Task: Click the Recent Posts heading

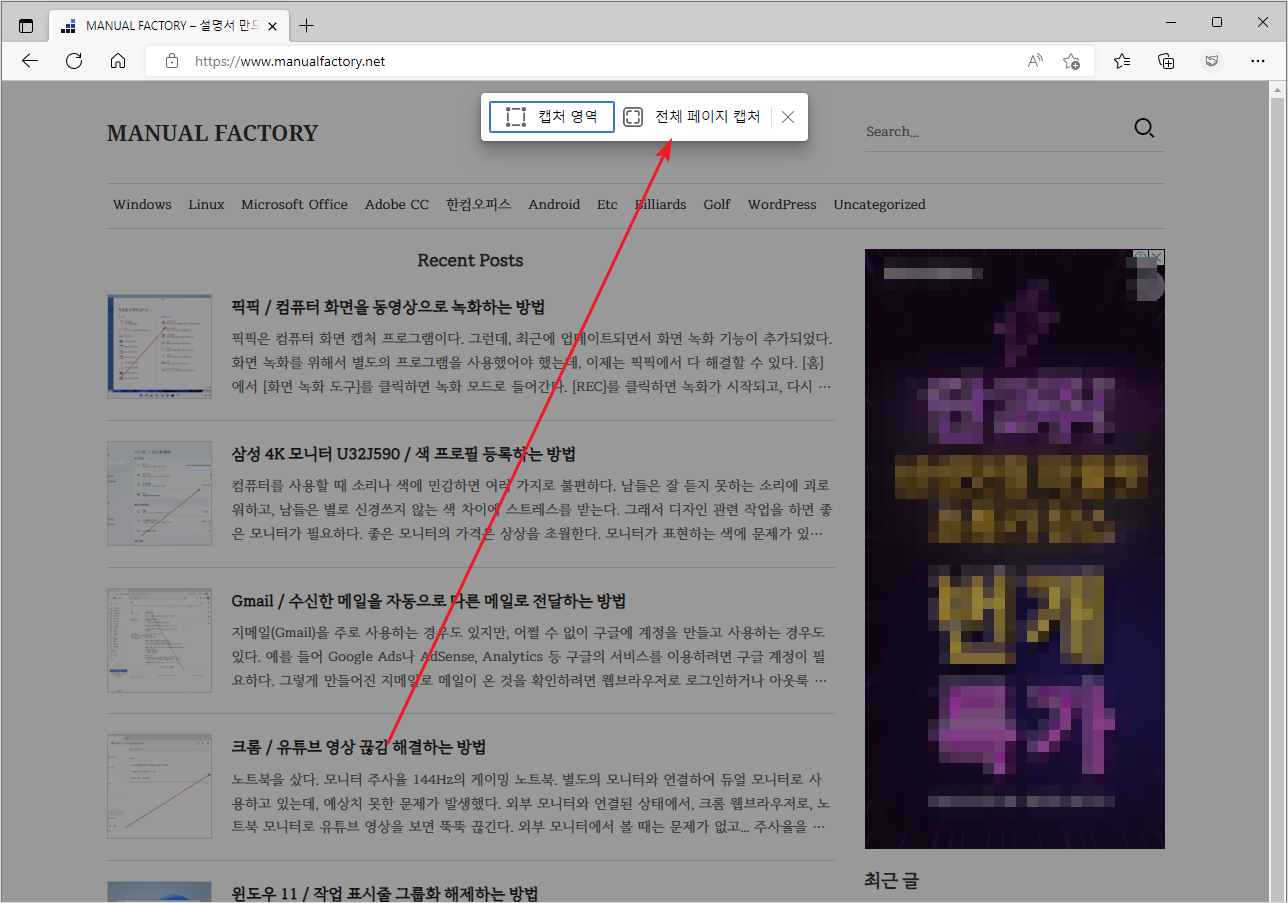Action: (x=470, y=260)
